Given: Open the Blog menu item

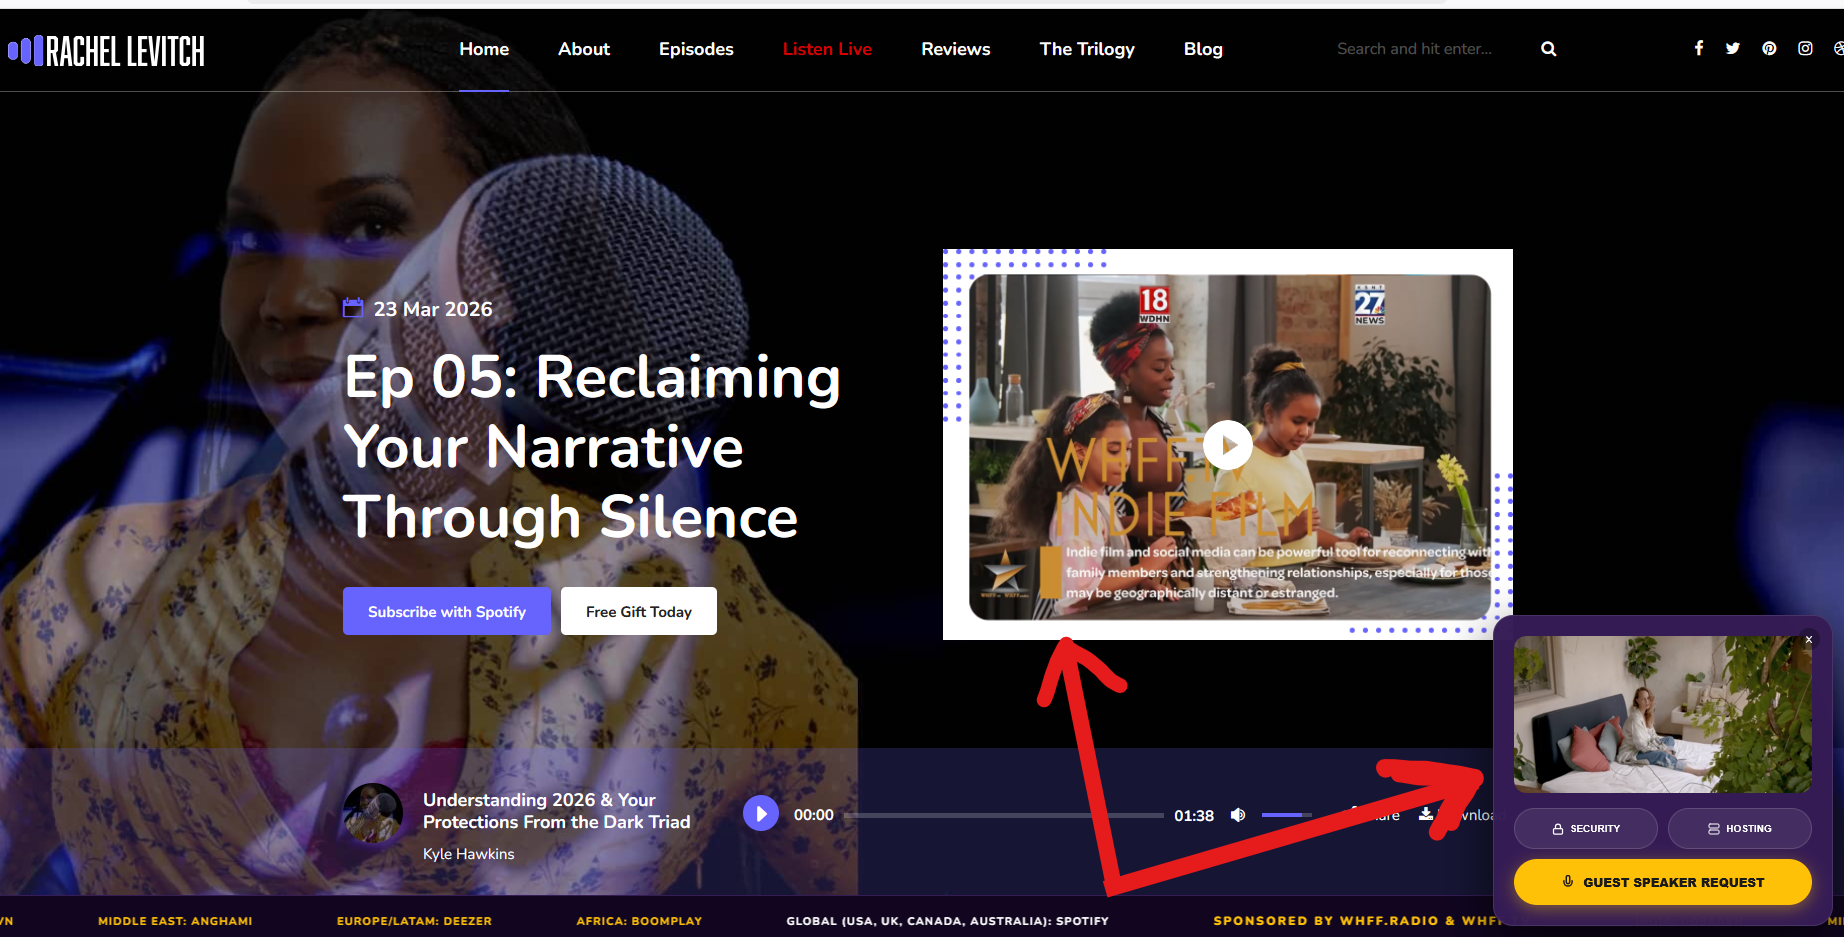Looking at the screenshot, I should (1203, 49).
